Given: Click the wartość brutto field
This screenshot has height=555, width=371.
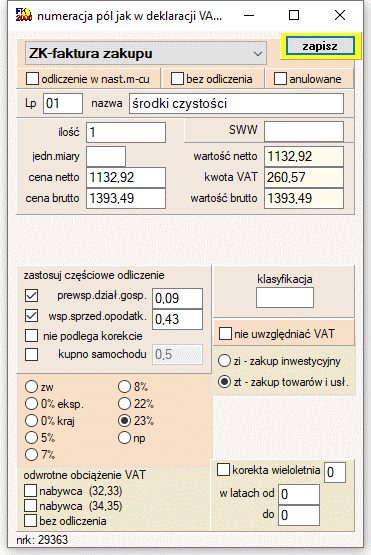Looking at the screenshot, I should (x=304, y=198).
